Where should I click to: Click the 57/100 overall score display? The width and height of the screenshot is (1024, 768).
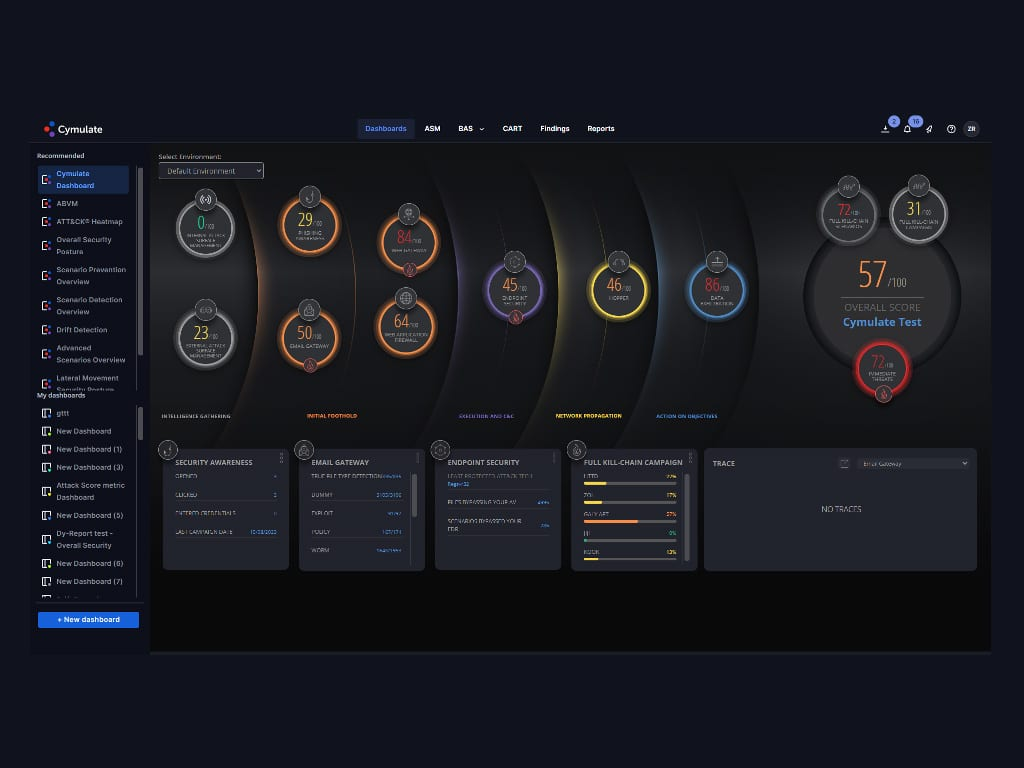(882, 274)
